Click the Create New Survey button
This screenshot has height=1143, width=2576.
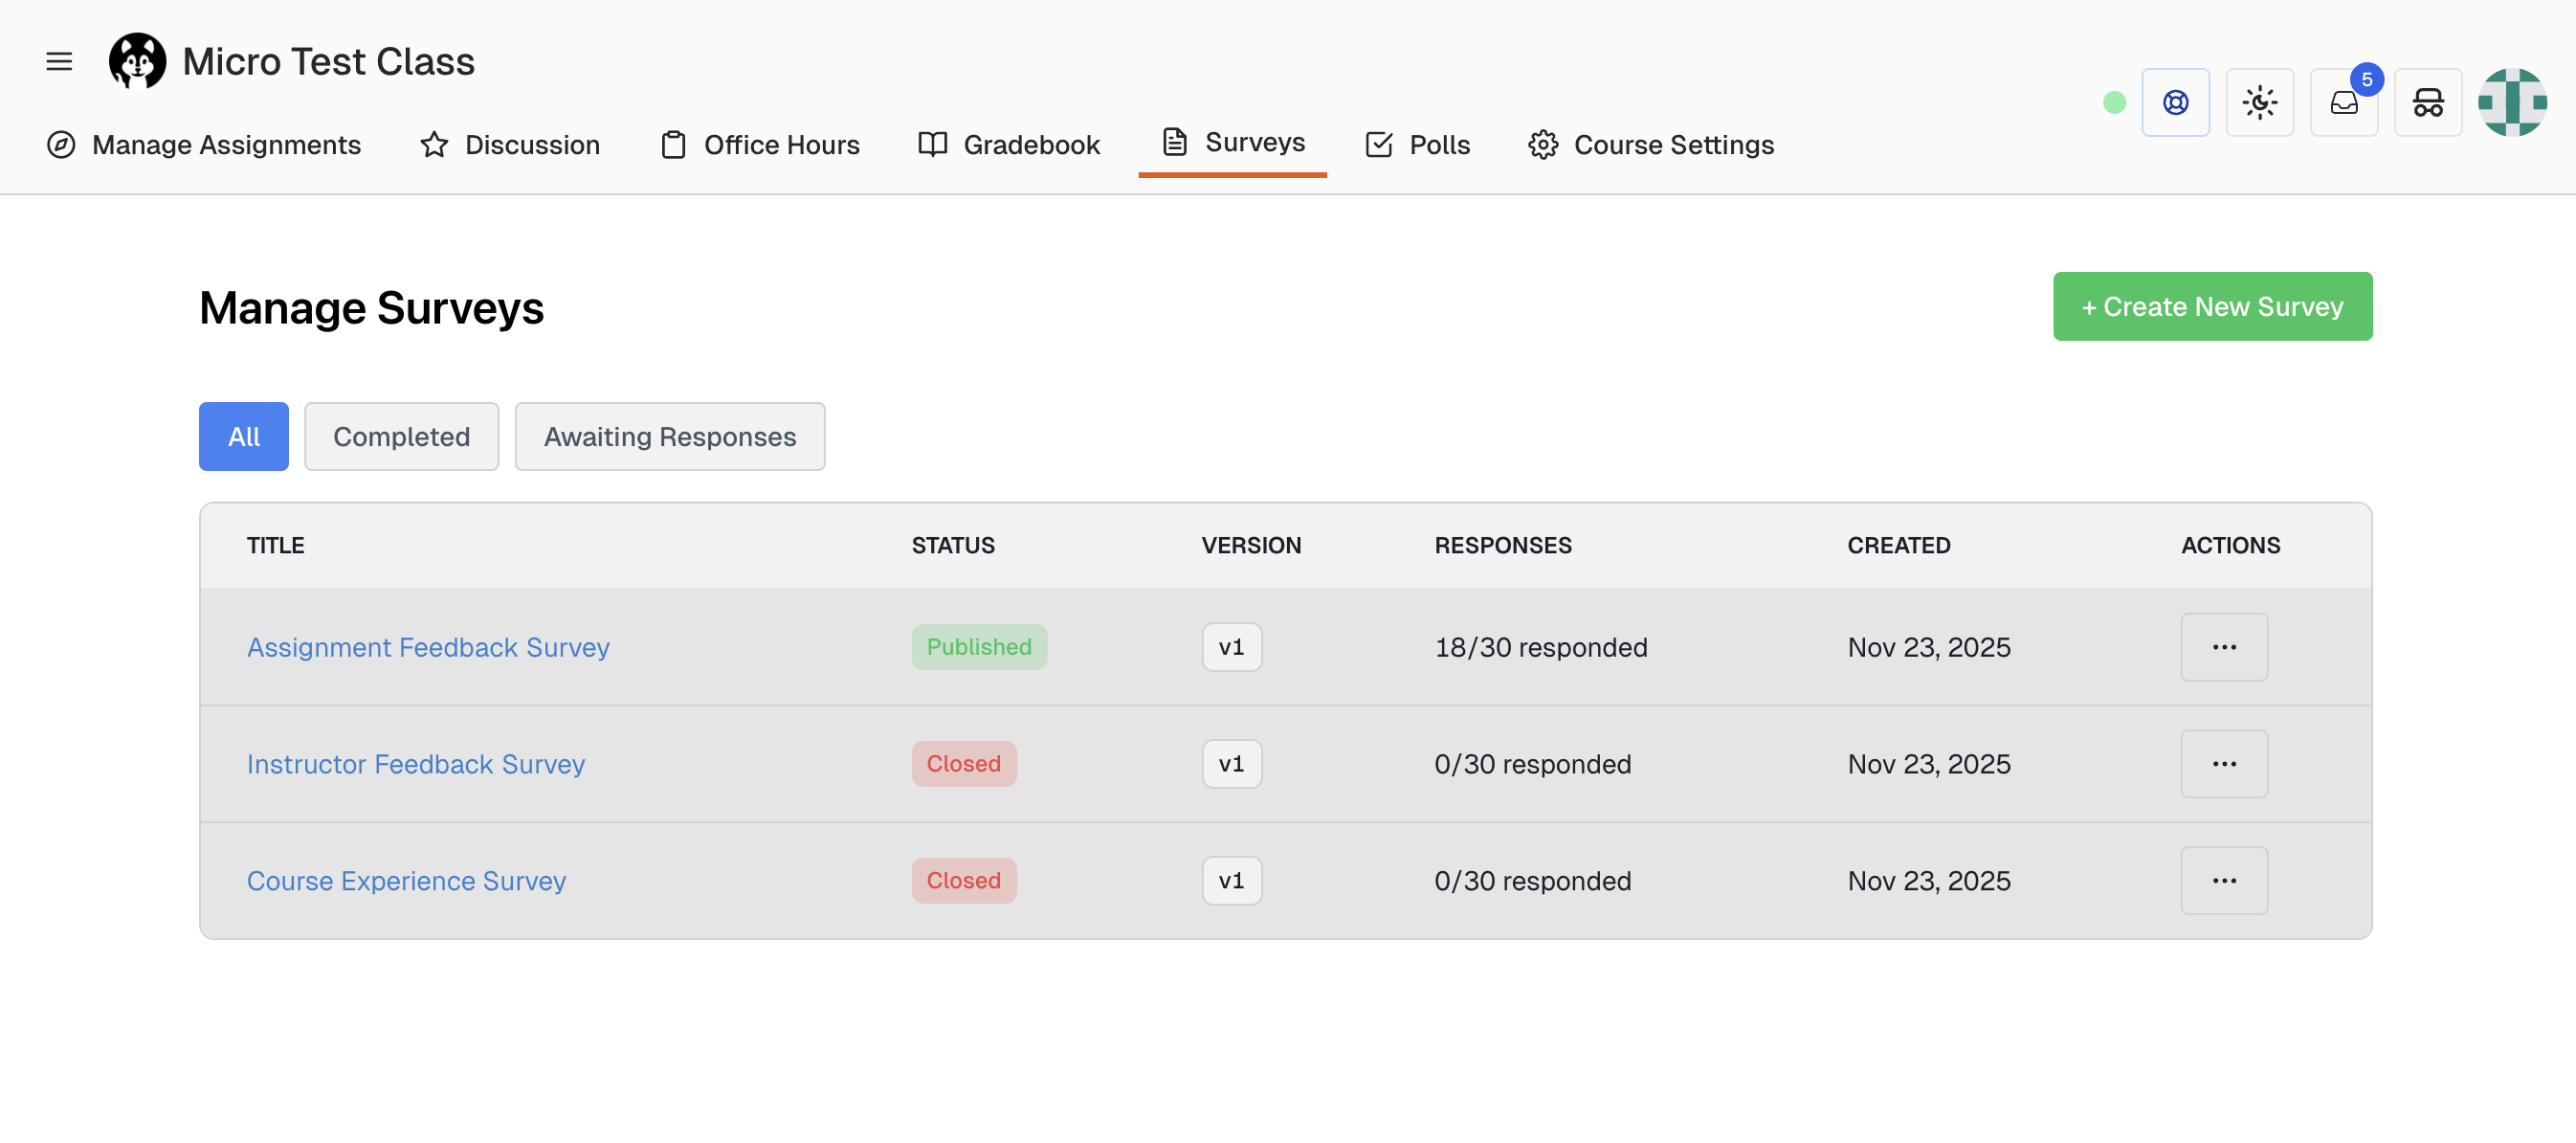click(2211, 306)
